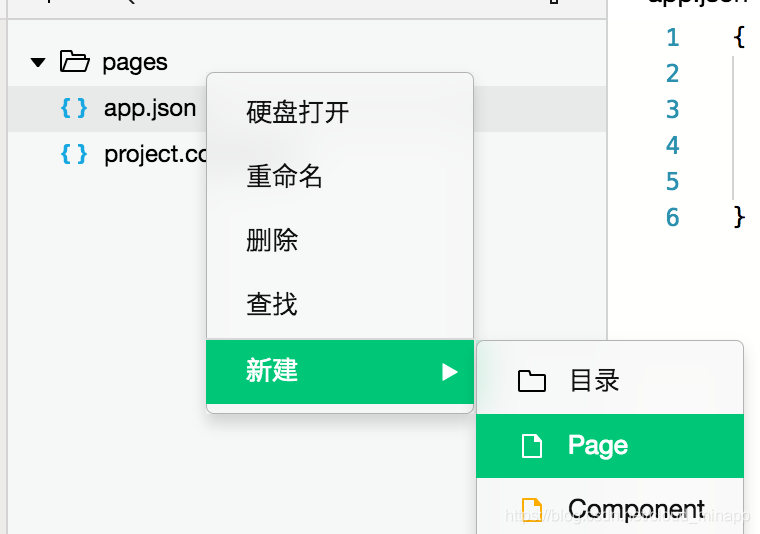Click the Component file icon
760x534 pixels.
point(532,510)
